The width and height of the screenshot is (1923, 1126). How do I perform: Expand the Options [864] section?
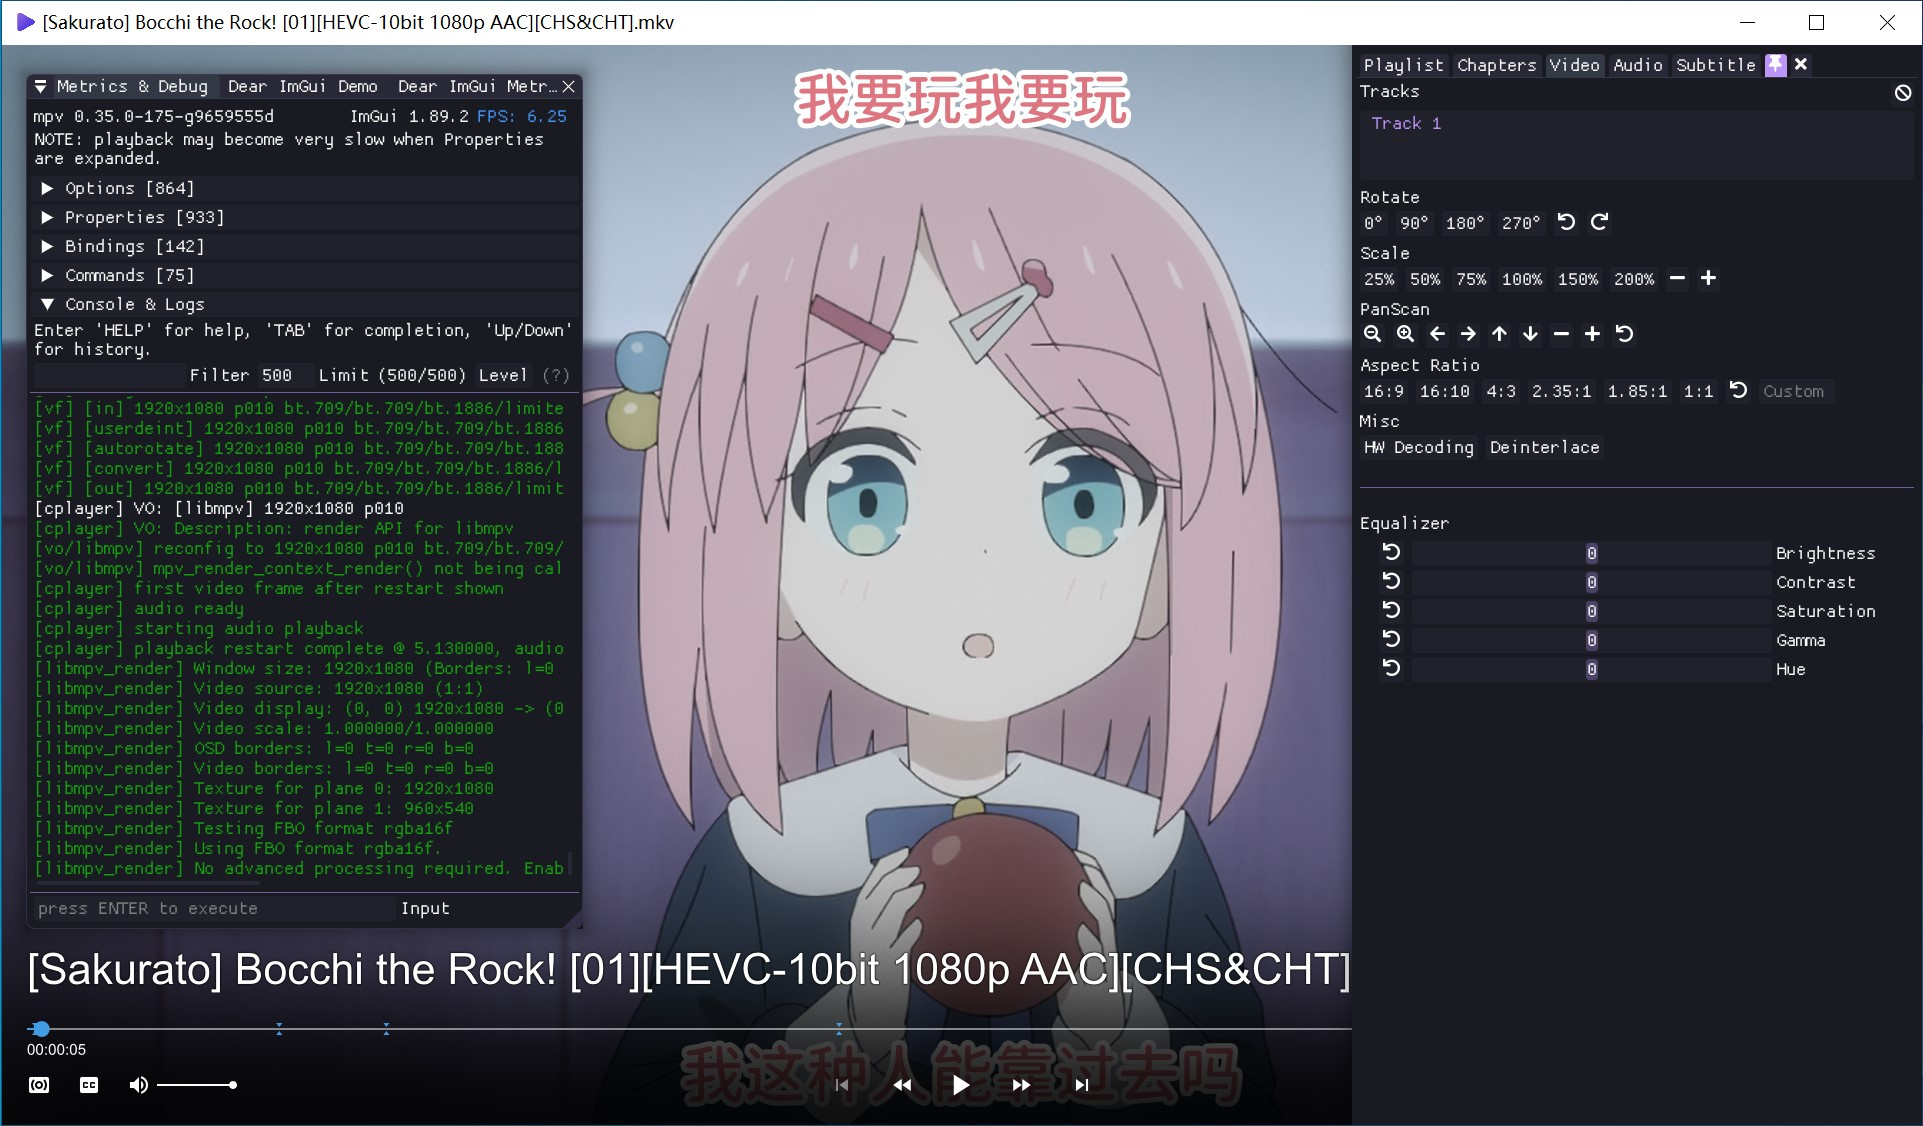(306, 188)
